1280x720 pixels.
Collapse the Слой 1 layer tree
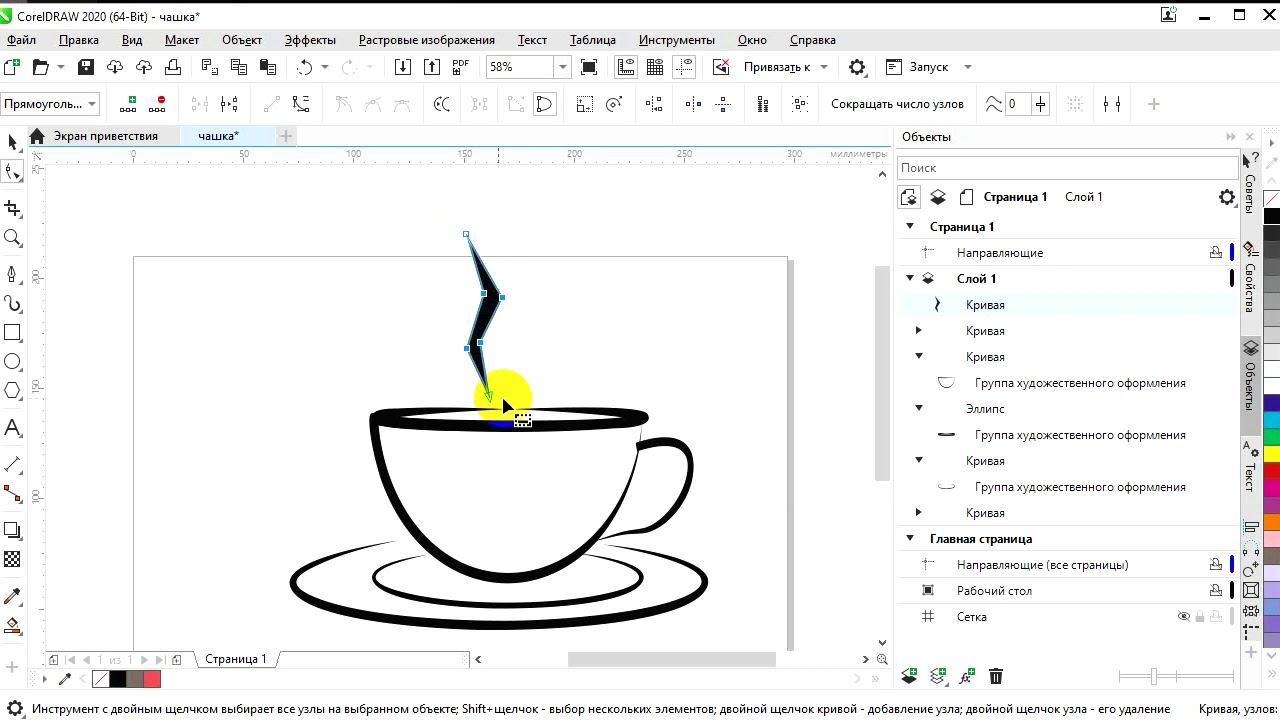tap(910, 279)
